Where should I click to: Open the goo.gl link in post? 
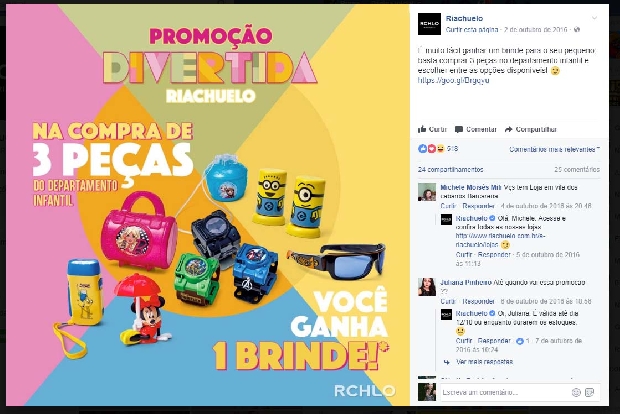click(453, 80)
